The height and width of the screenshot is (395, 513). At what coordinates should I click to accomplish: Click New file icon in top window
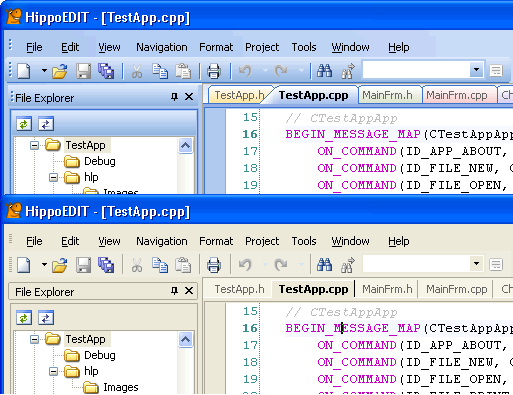click(24, 71)
